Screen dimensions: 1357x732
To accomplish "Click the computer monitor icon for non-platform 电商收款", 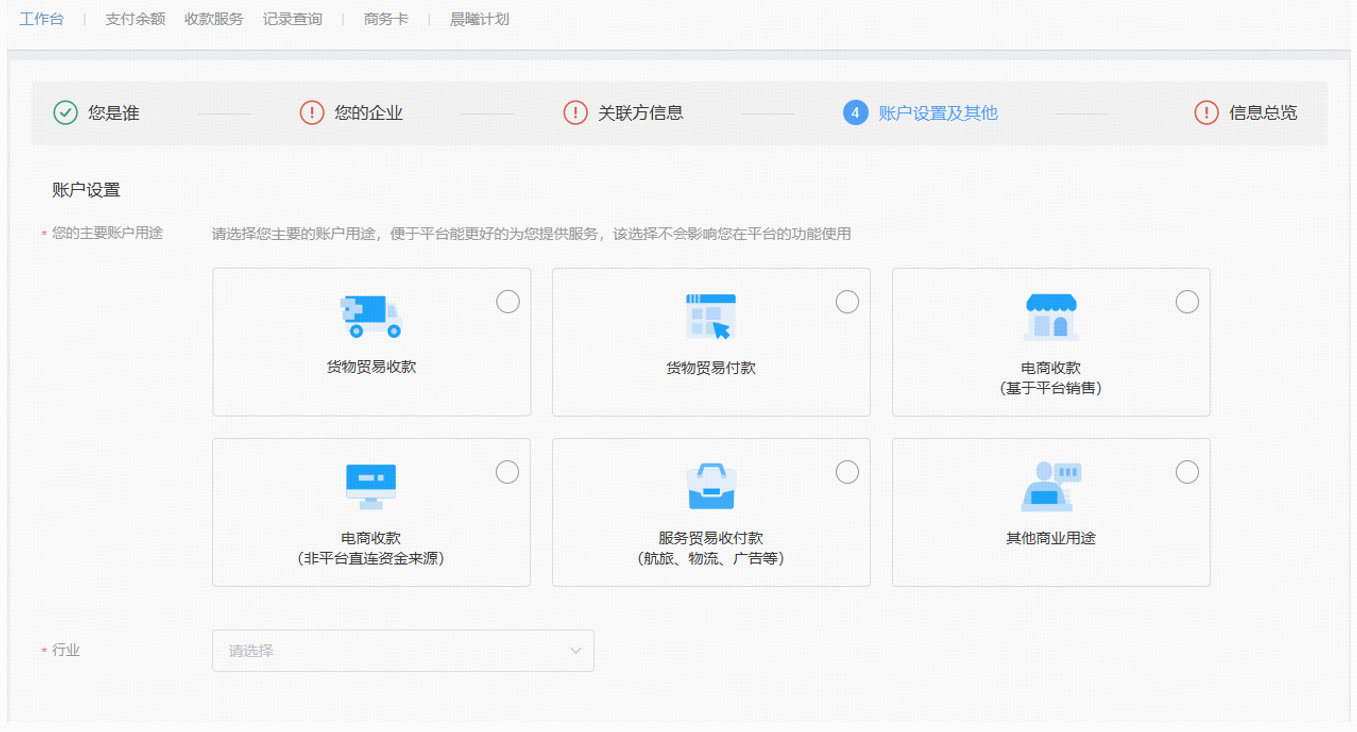I will (x=371, y=487).
